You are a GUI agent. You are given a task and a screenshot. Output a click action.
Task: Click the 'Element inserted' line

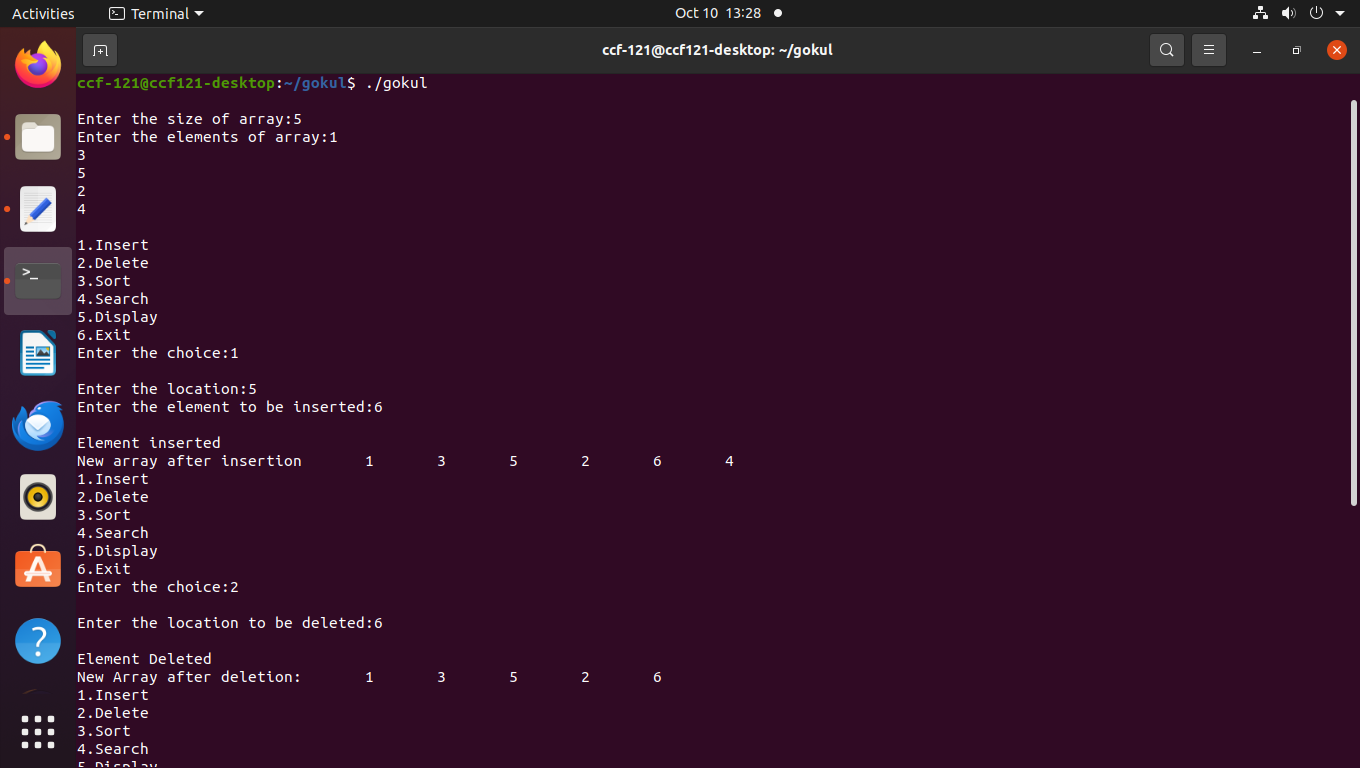(148, 443)
